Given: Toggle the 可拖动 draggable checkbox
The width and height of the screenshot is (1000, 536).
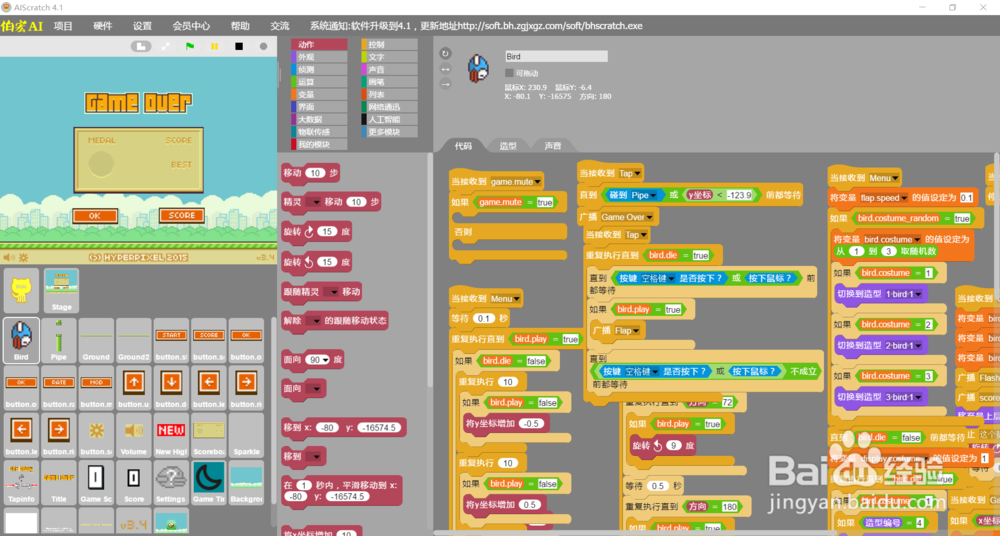Looking at the screenshot, I should [509, 73].
